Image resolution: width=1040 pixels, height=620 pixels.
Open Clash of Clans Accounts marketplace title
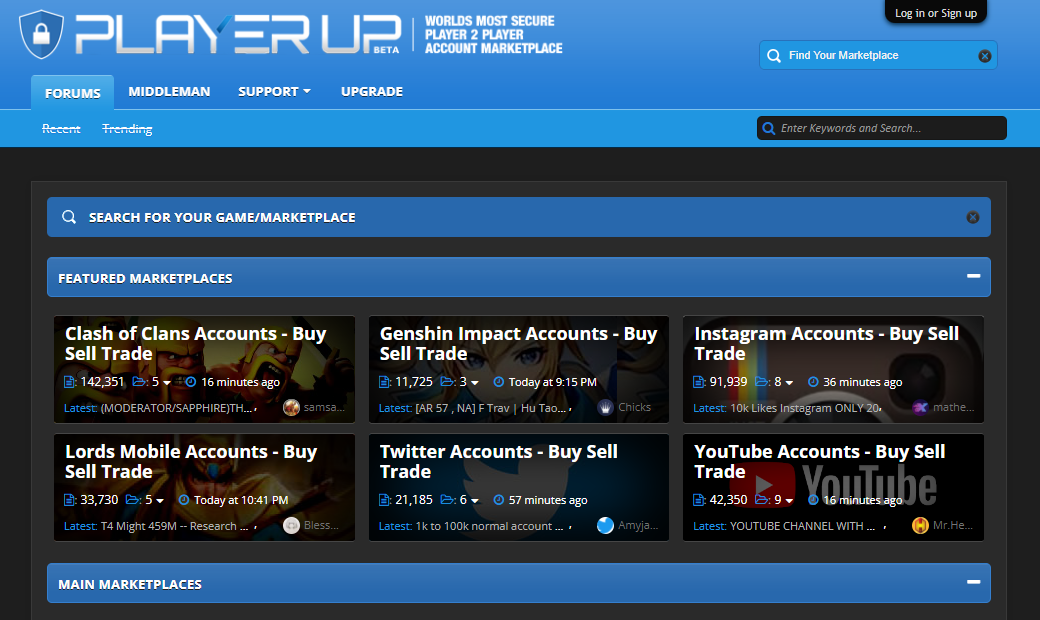[195, 343]
